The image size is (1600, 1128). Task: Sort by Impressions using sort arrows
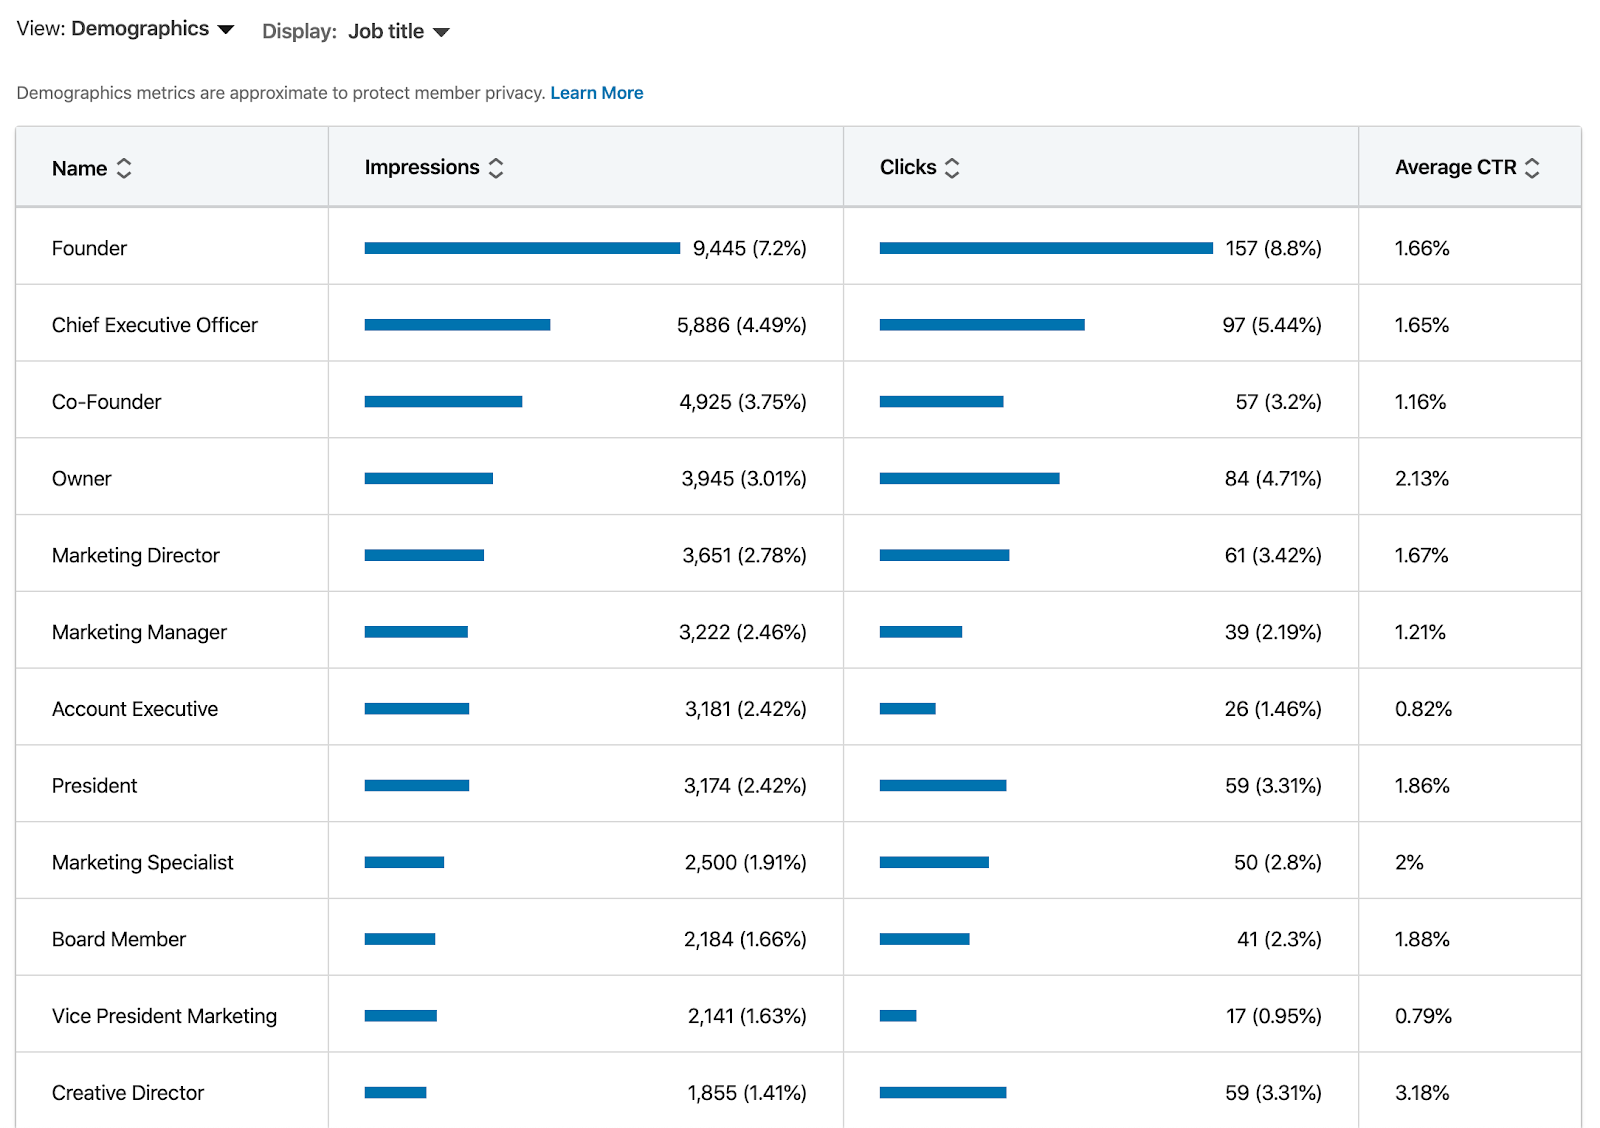pos(496,168)
